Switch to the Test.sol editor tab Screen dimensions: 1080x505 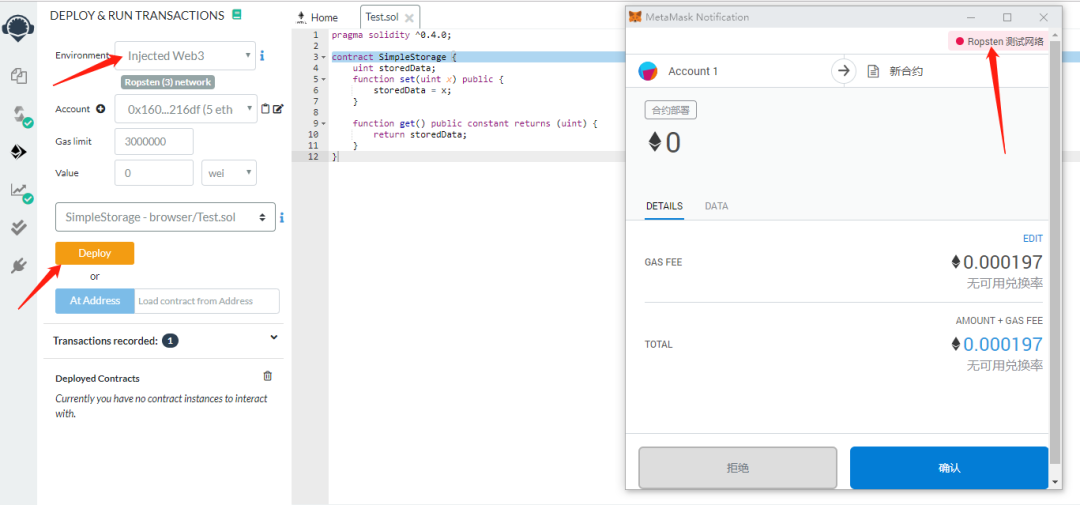click(389, 17)
